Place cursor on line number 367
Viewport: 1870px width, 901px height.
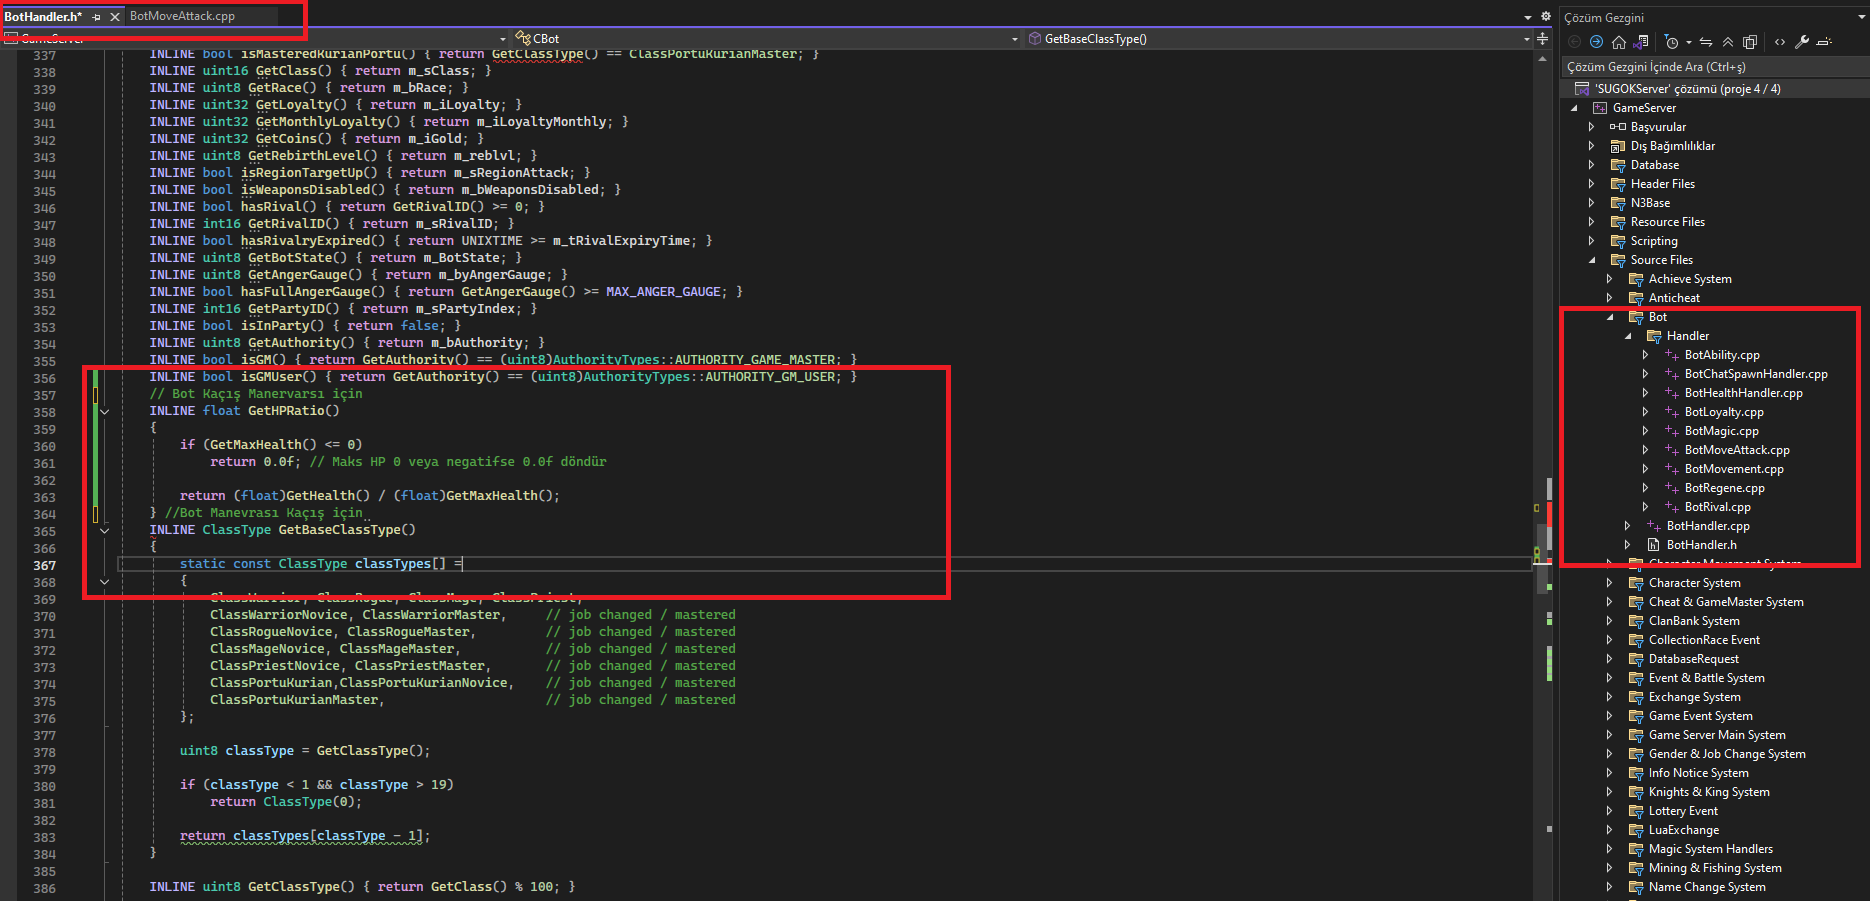click(44, 565)
